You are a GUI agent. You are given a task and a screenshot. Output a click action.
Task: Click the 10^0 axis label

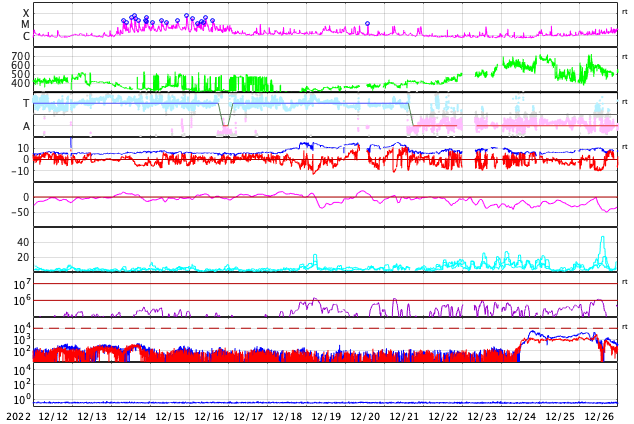22,400
